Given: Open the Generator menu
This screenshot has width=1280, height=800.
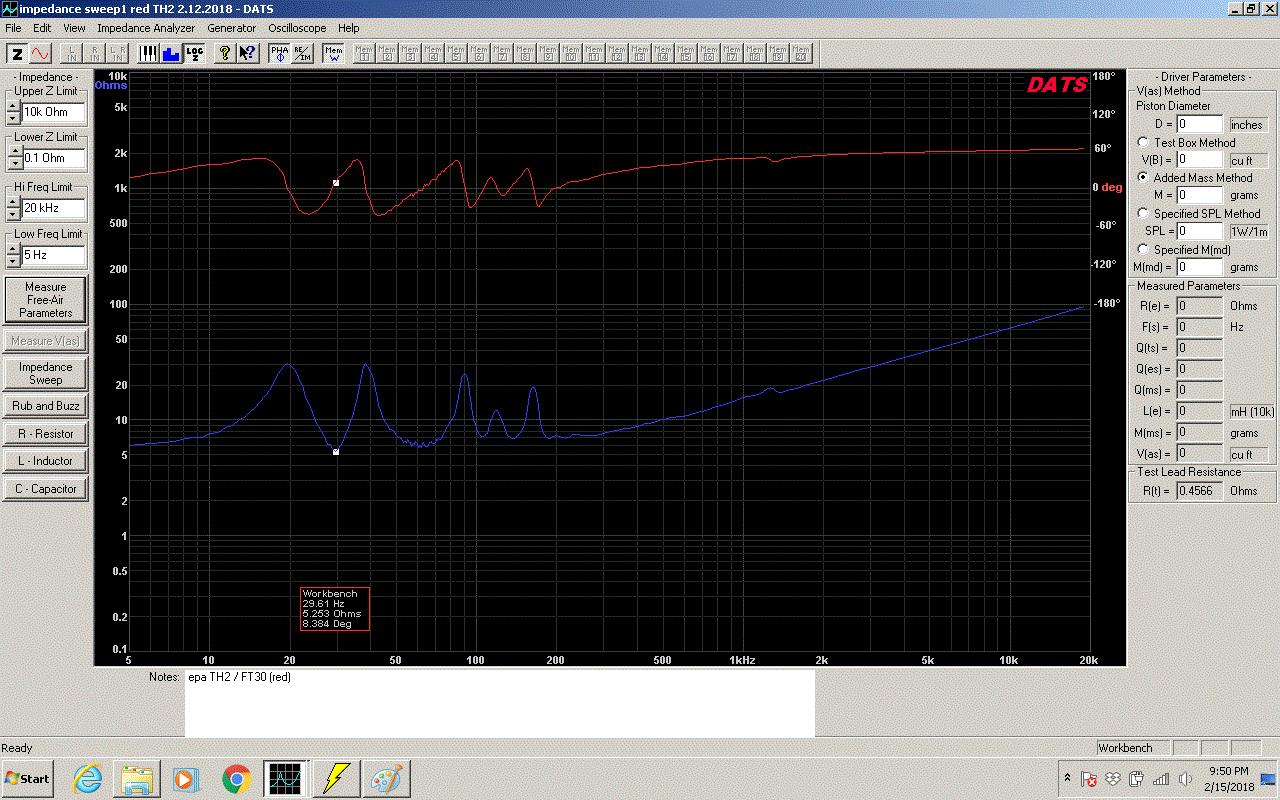Looking at the screenshot, I should (x=232, y=28).
